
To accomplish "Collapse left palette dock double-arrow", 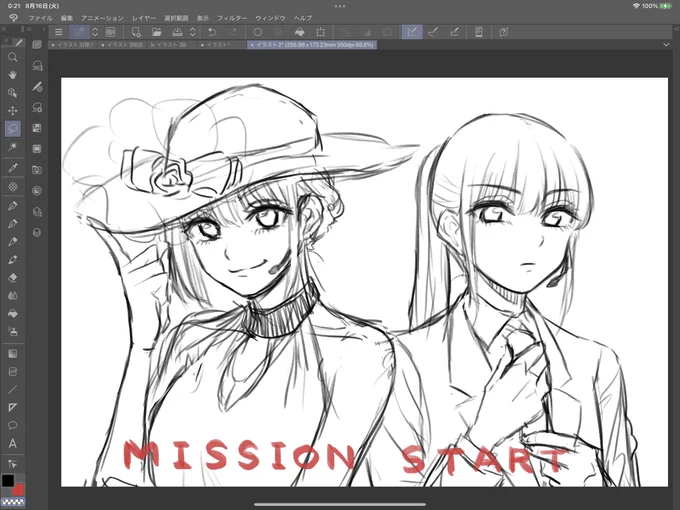I will pyautogui.click(x=4, y=29).
